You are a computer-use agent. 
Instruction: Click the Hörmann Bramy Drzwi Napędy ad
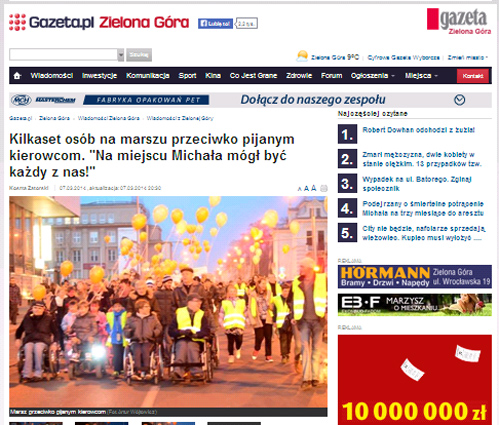tap(415, 276)
